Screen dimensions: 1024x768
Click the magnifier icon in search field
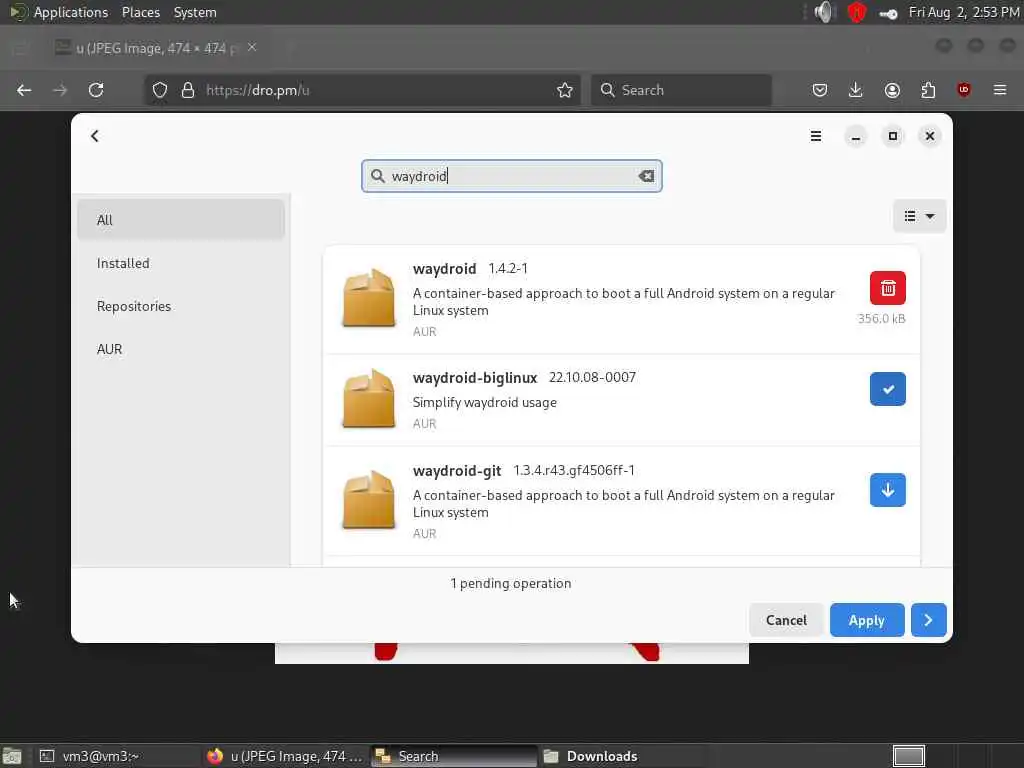tap(377, 176)
